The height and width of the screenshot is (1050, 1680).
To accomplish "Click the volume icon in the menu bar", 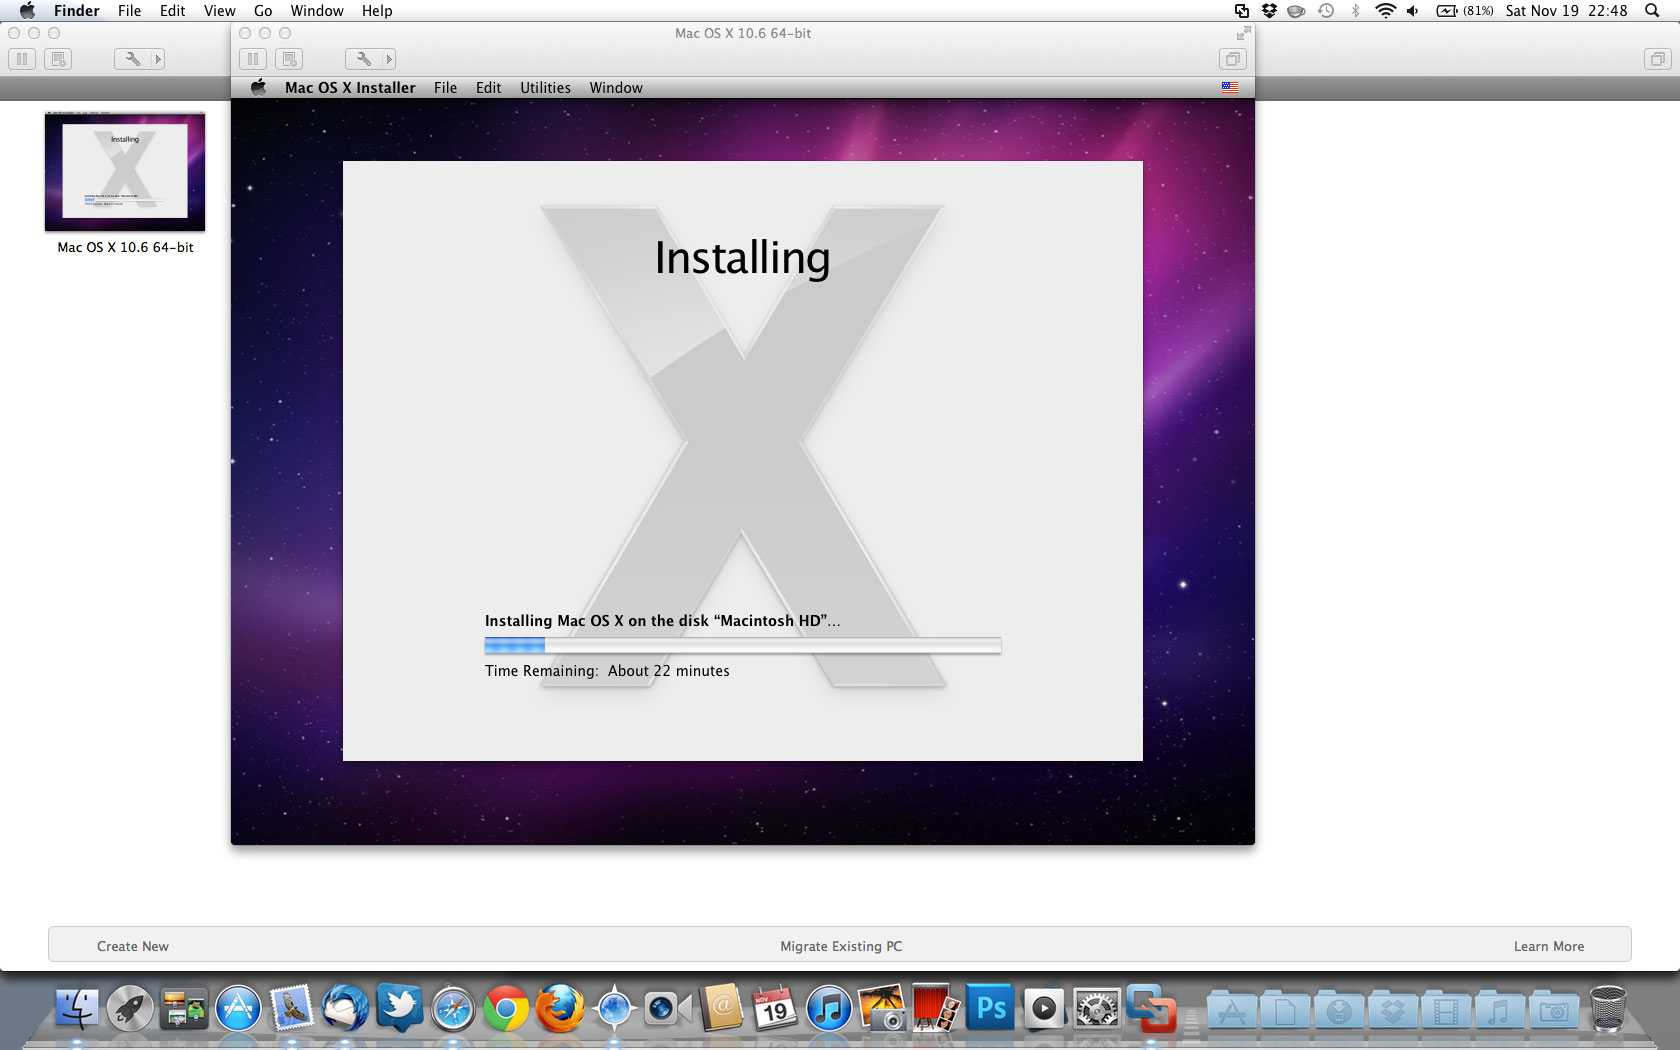I will click(x=1412, y=11).
